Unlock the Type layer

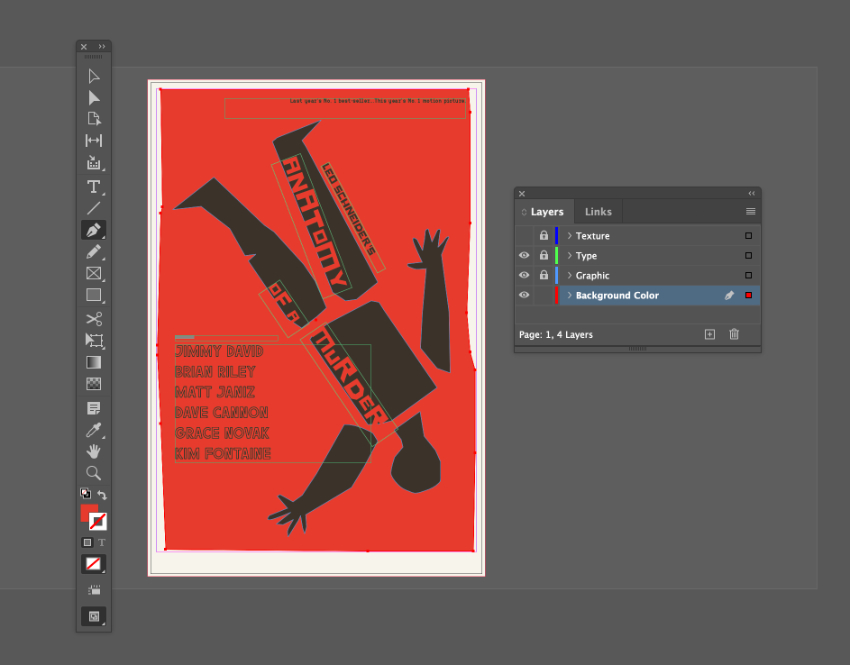click(544, 255)
